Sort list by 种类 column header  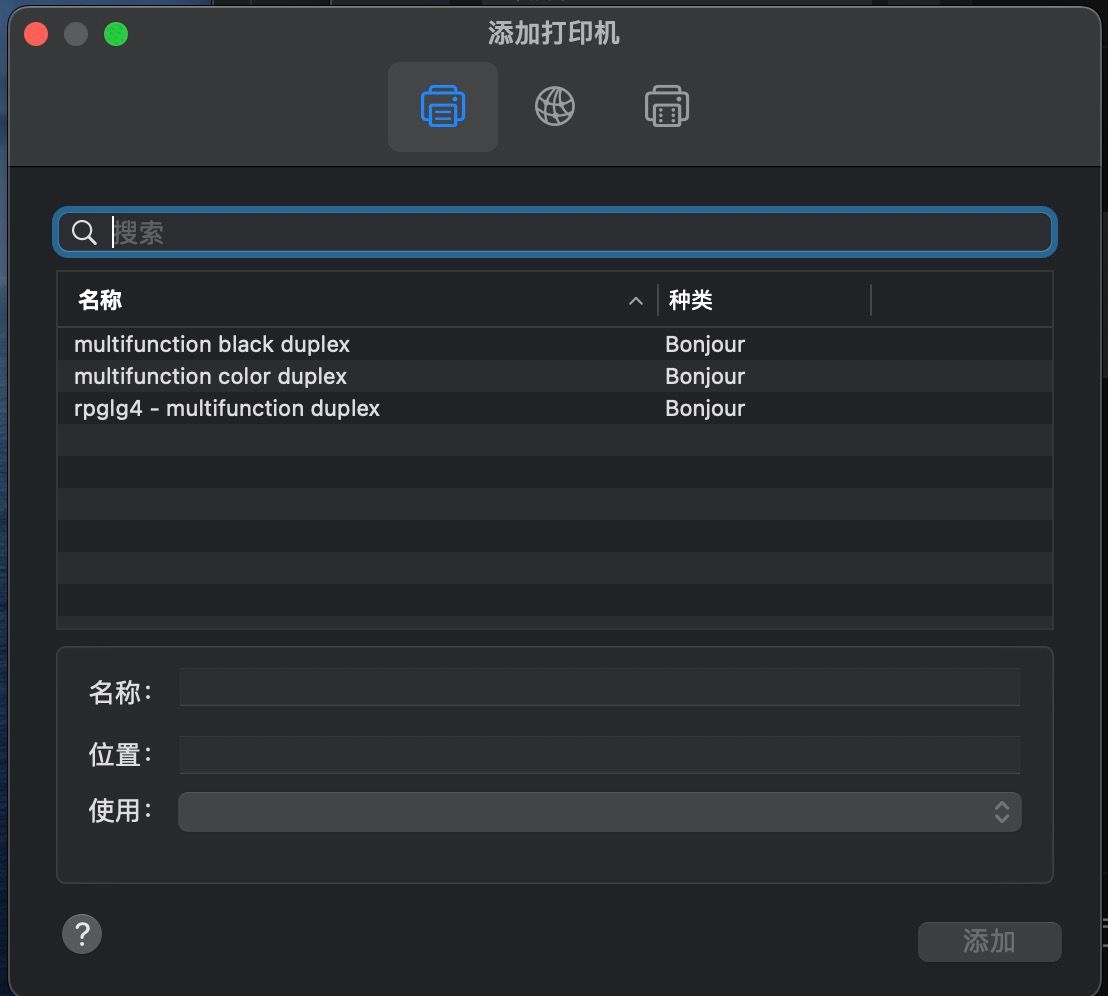pyautogui.click(x=764, y=300)
